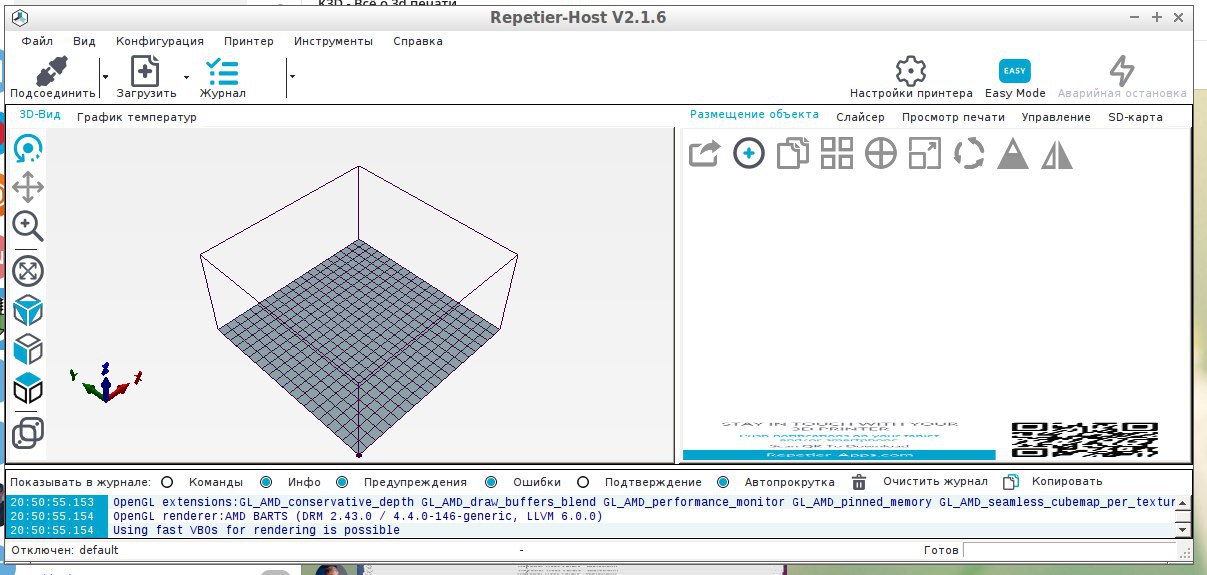
Task: Open the Файл menu
Action: point(37,41)
